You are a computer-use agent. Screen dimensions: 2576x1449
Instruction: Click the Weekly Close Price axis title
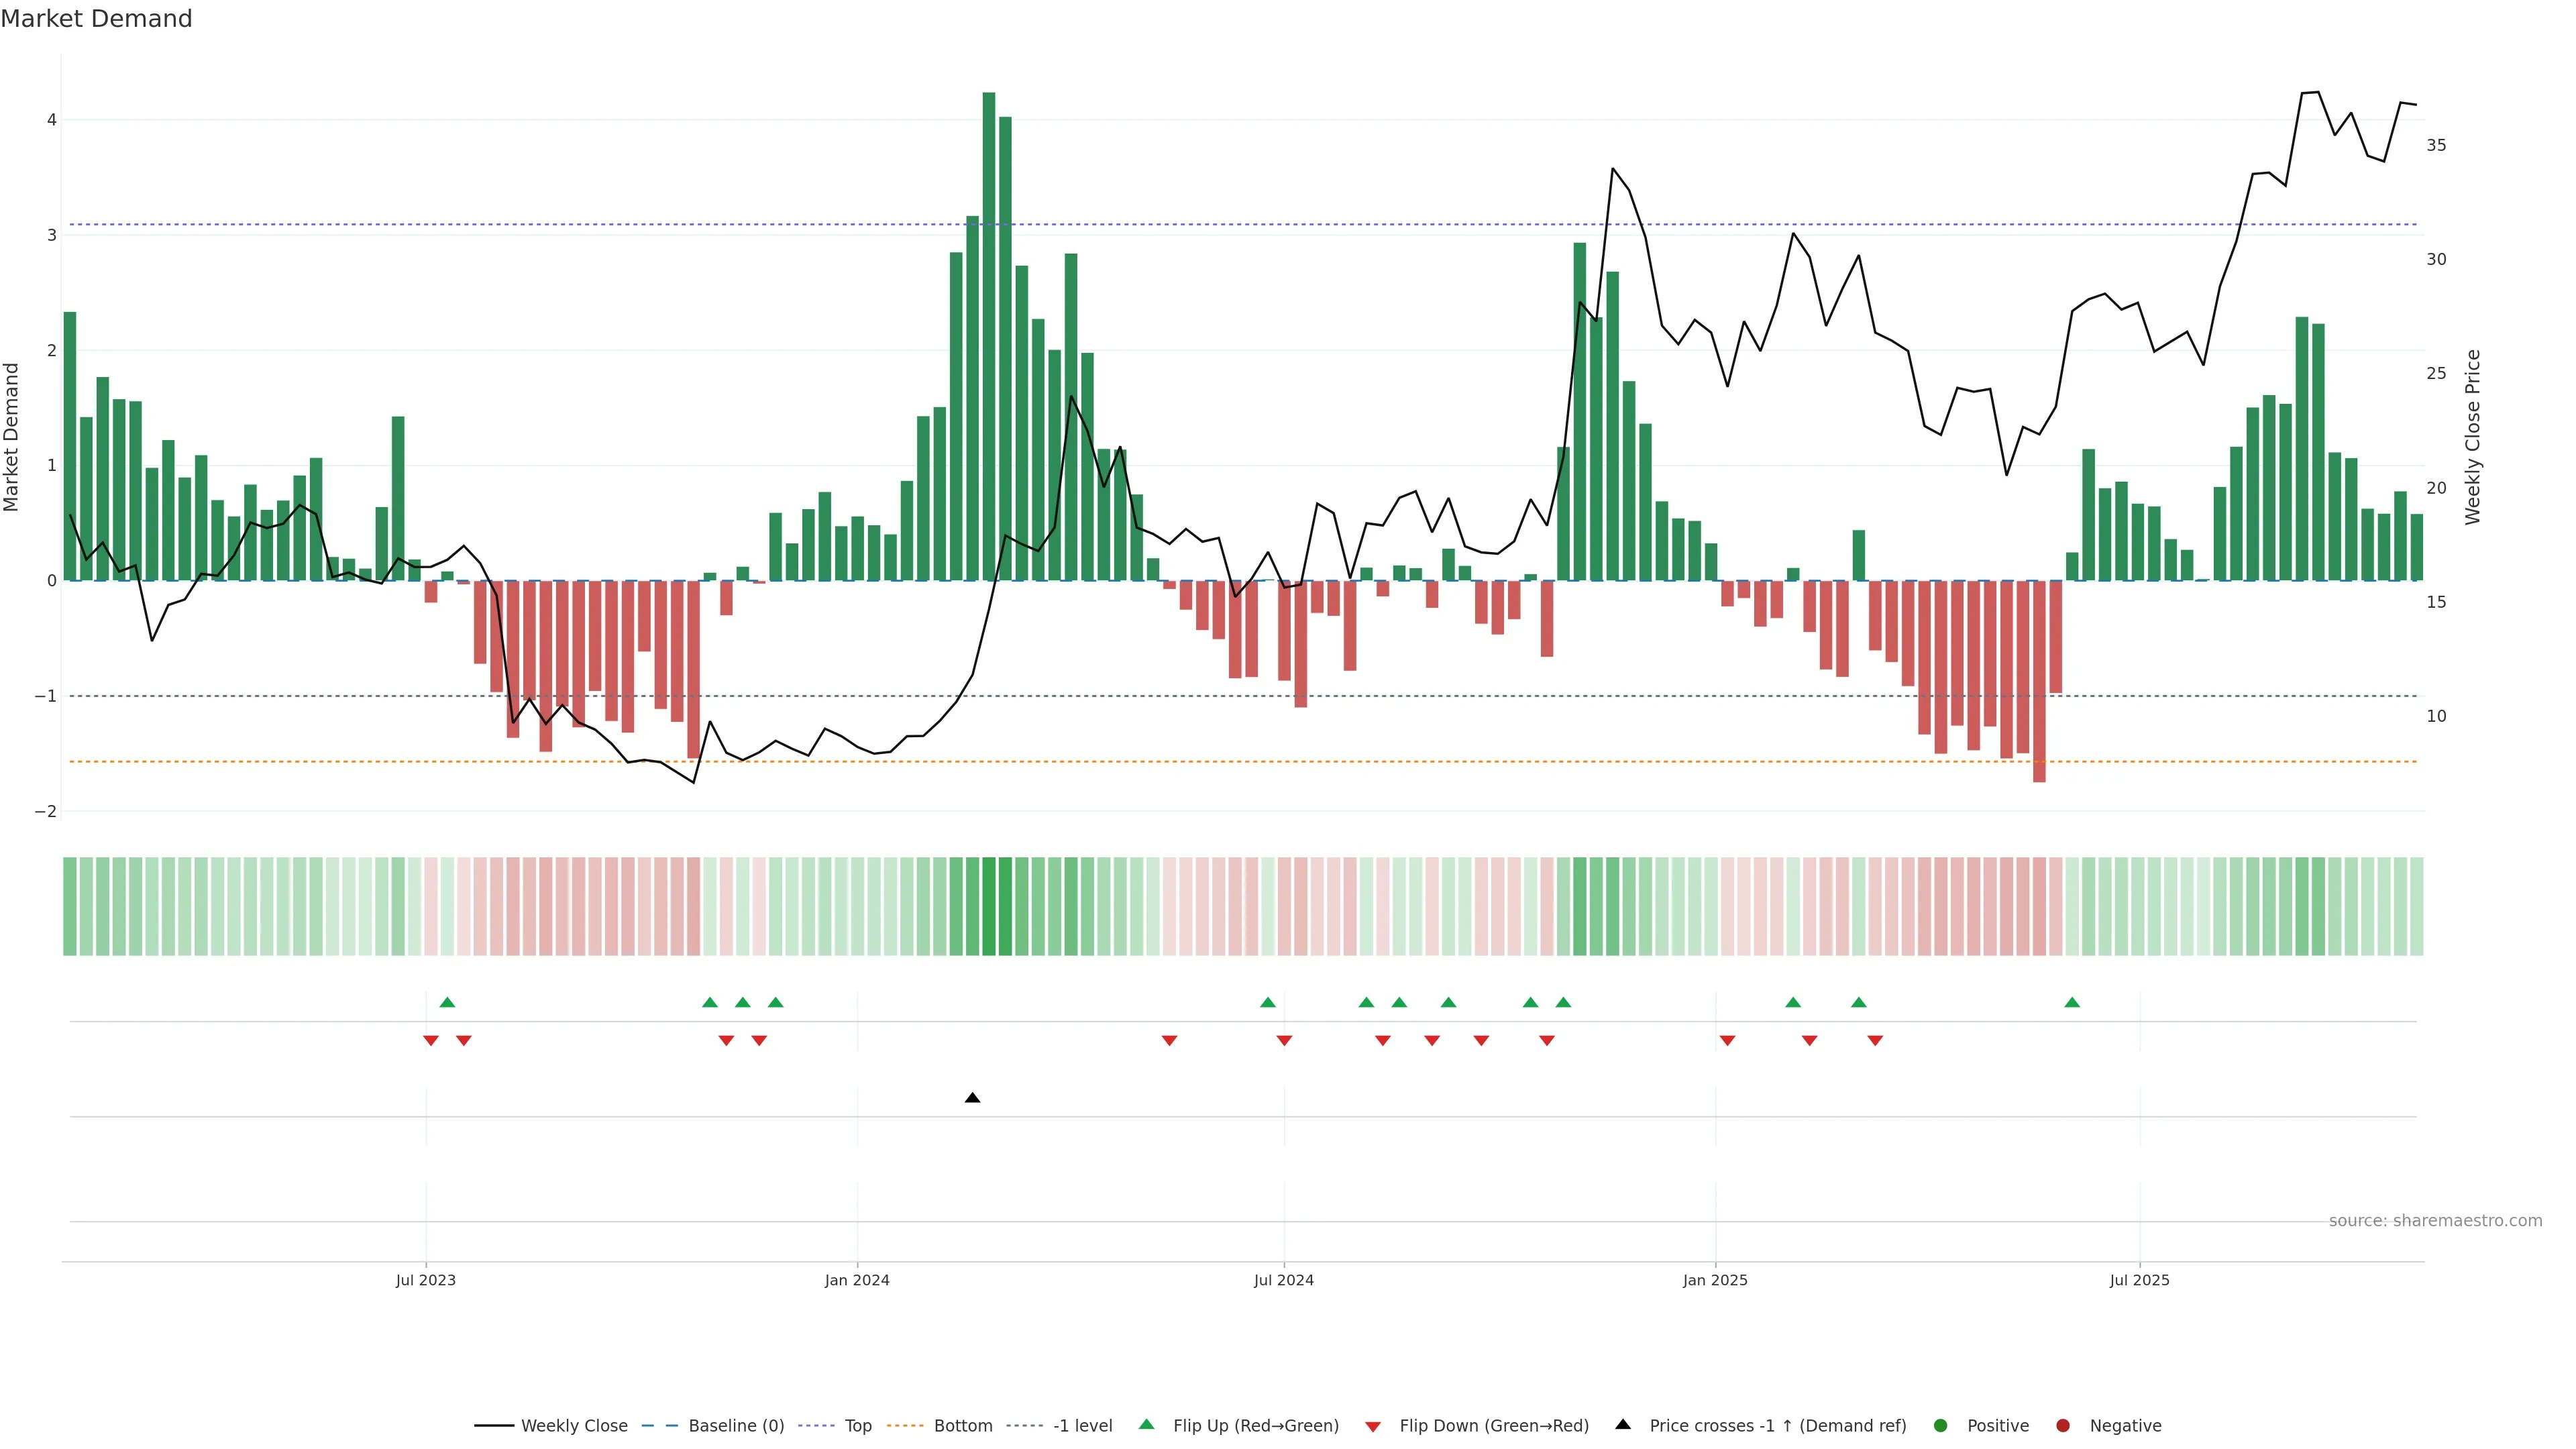(2473, 437)
